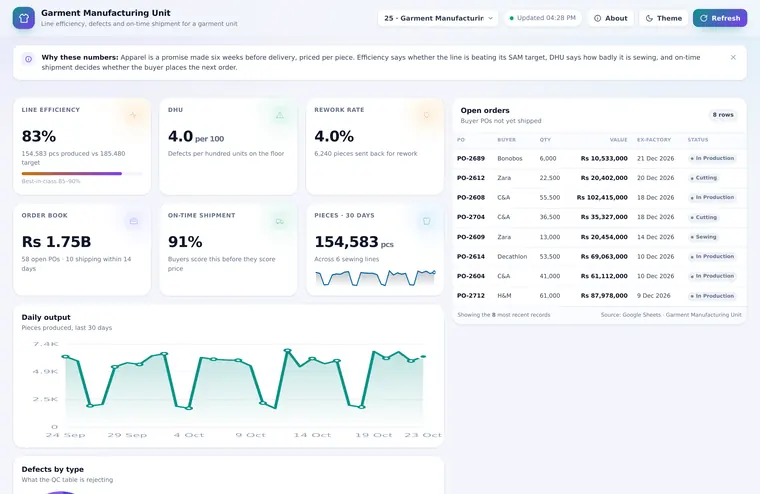
Task: Select order PO-2604
Action: (600, 276)
